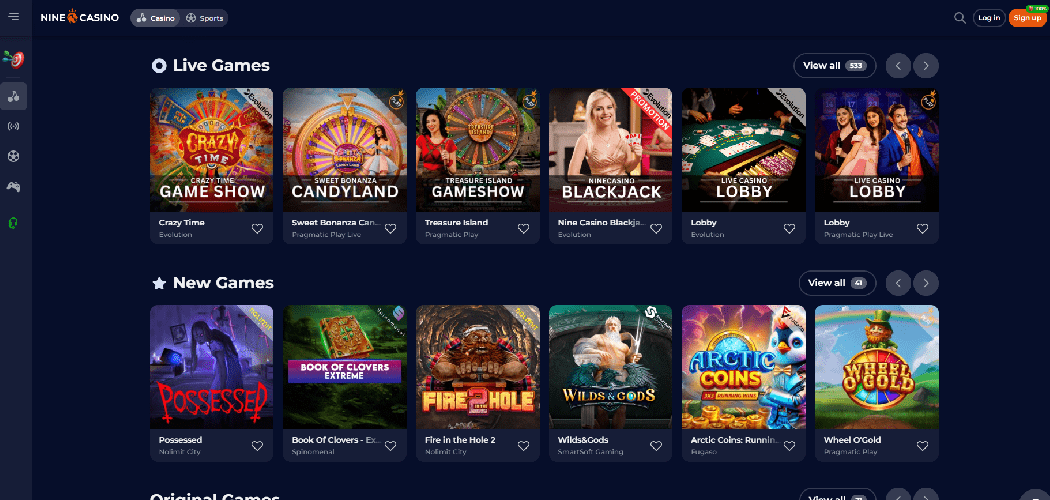
Task: Click the orange Sign up button
Action: [x=1027, y=18]
